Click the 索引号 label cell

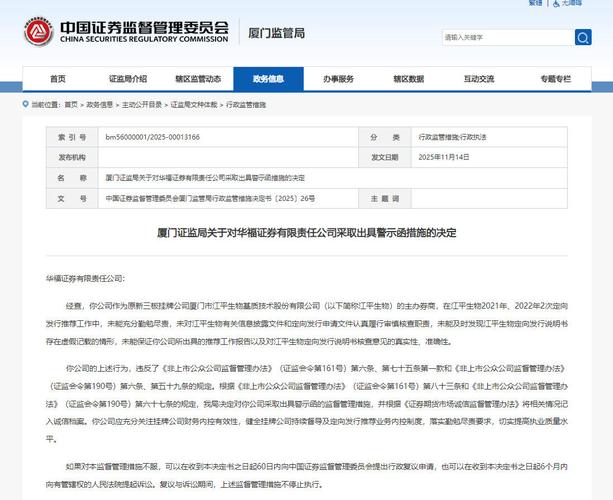(72, 137)
